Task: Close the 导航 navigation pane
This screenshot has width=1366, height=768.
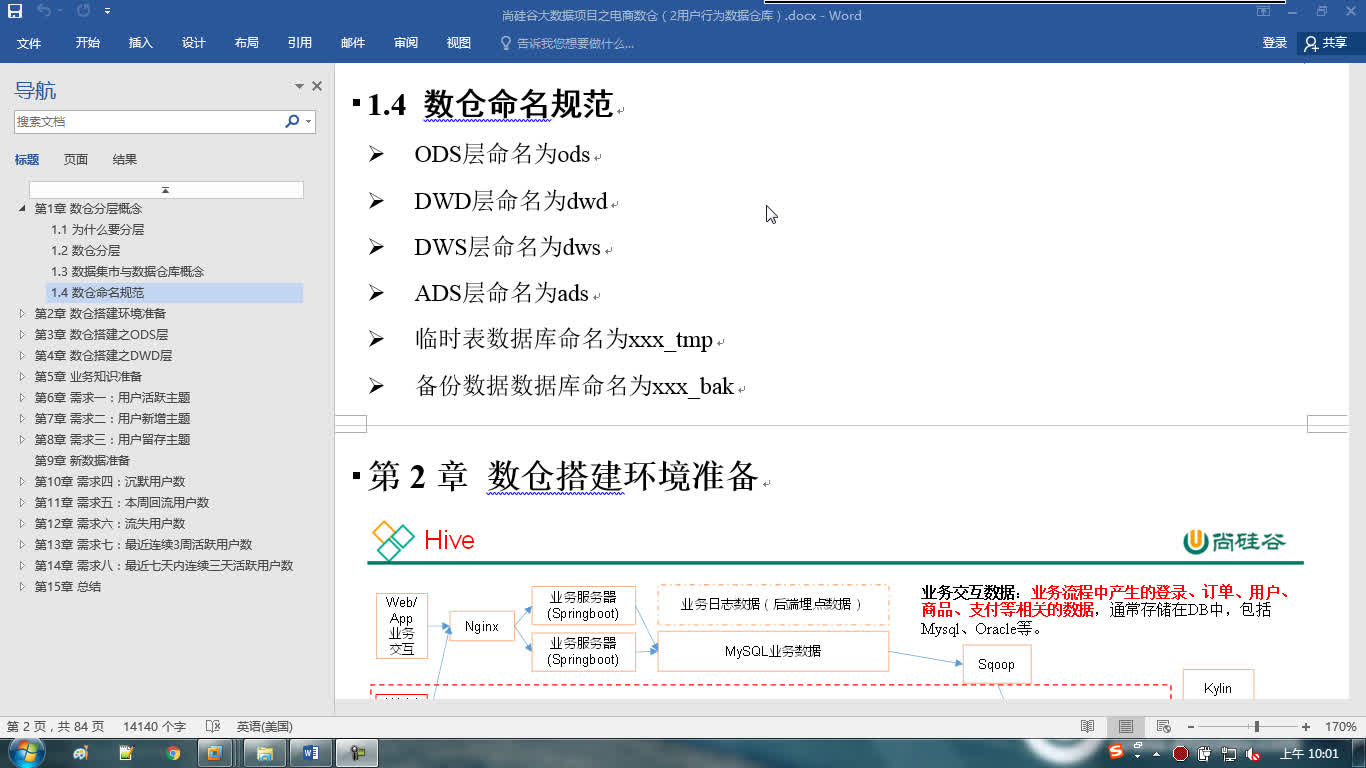Action: click(x=317, y=86)
